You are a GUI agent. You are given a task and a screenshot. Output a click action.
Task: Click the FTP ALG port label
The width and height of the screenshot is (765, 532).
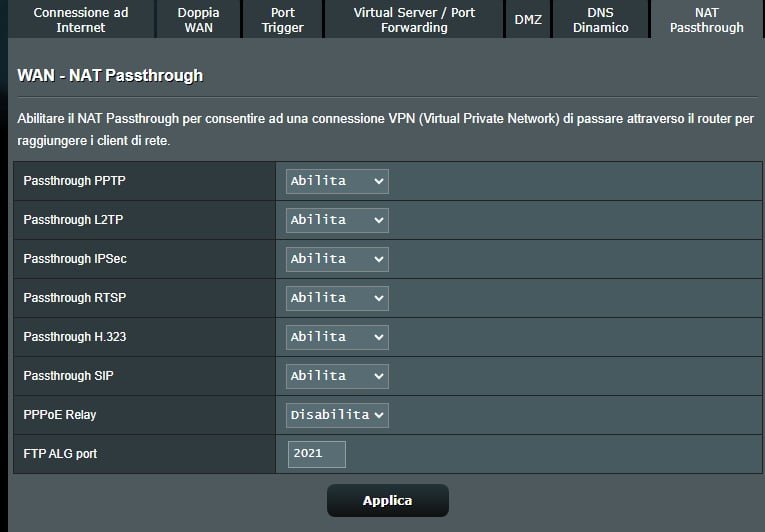[60, 454]
